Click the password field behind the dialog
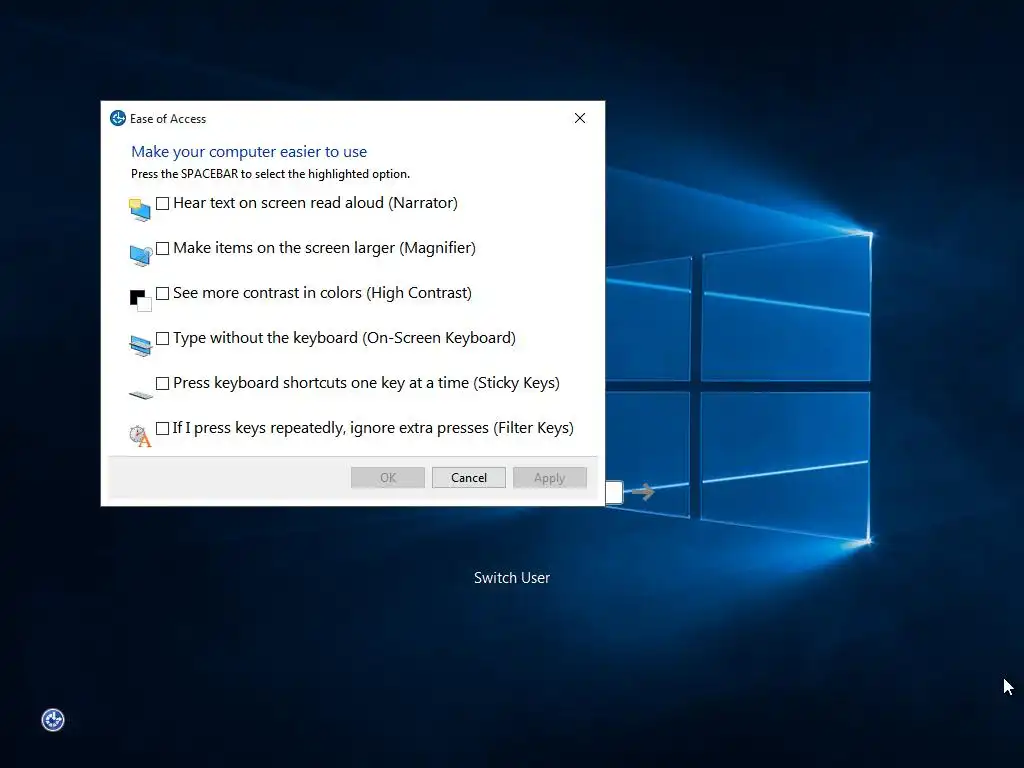Image resolution: width=1024 pixels, height=768 pixels. [615, 492]
